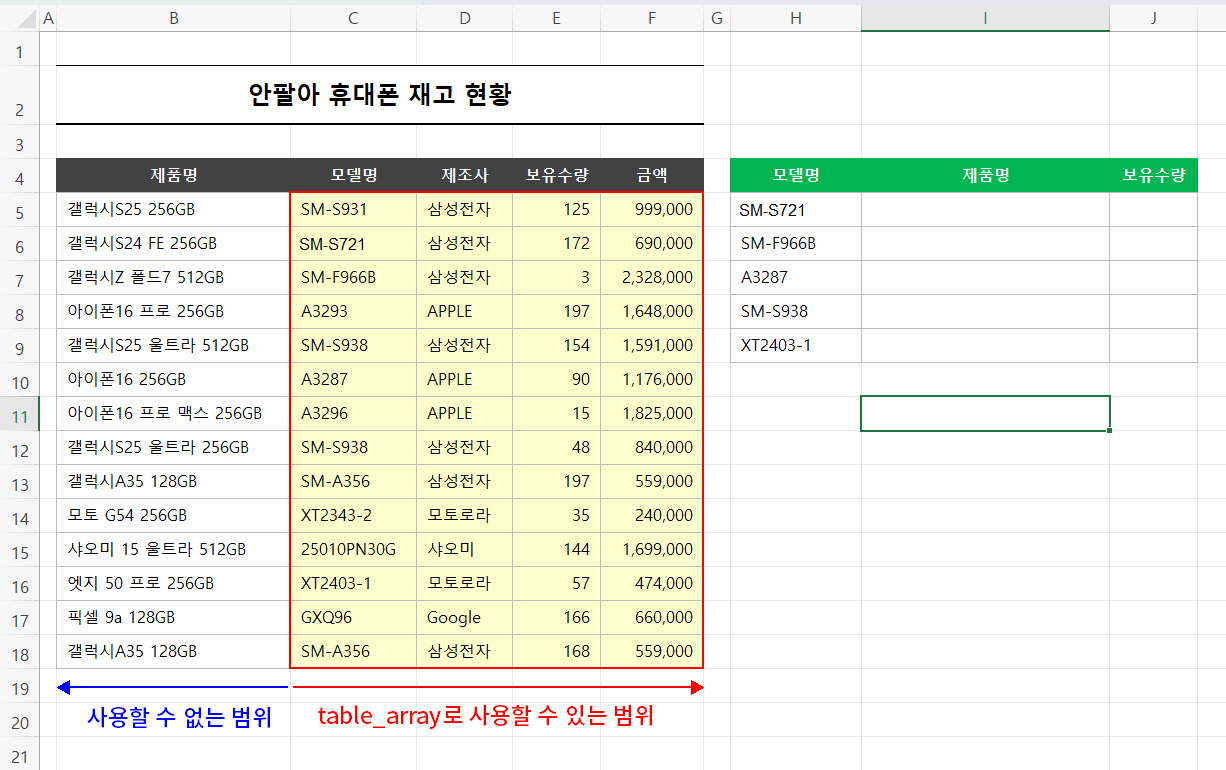
Task: Select the manufacturer cell 샤오미
Action: [x=465, y=550]
